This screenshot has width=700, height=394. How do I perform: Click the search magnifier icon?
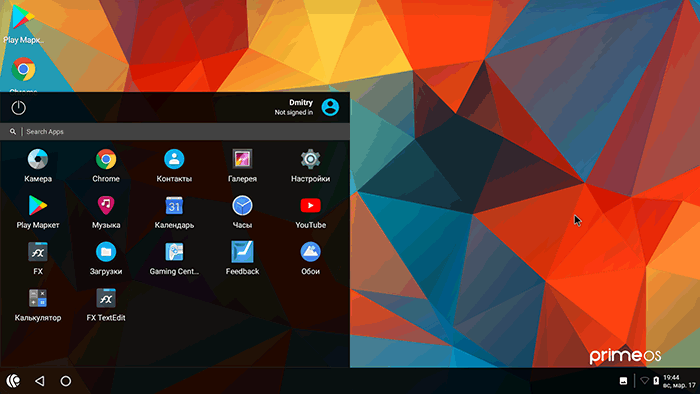pyautogui.click(x=13, y=132)
